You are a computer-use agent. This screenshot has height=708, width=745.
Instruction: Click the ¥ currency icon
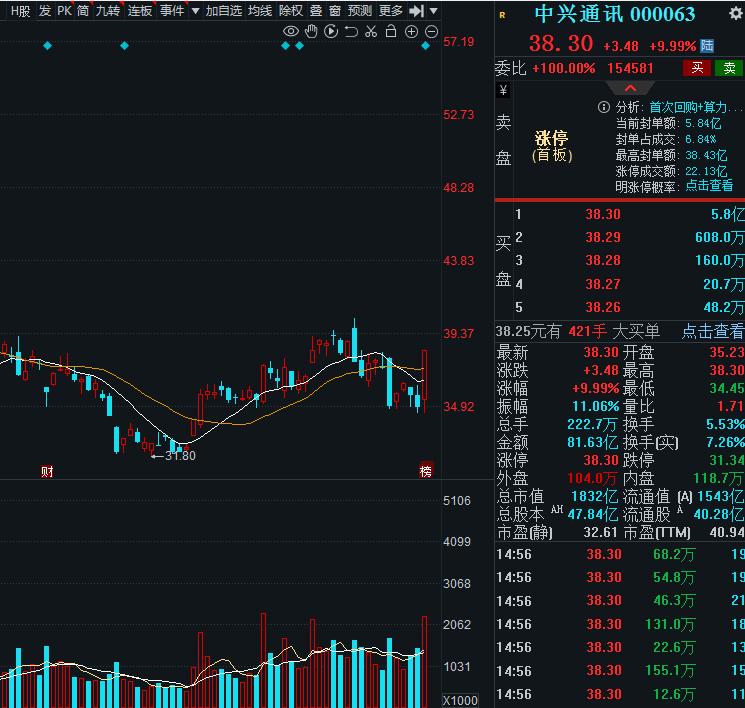(x=503, y=90)
